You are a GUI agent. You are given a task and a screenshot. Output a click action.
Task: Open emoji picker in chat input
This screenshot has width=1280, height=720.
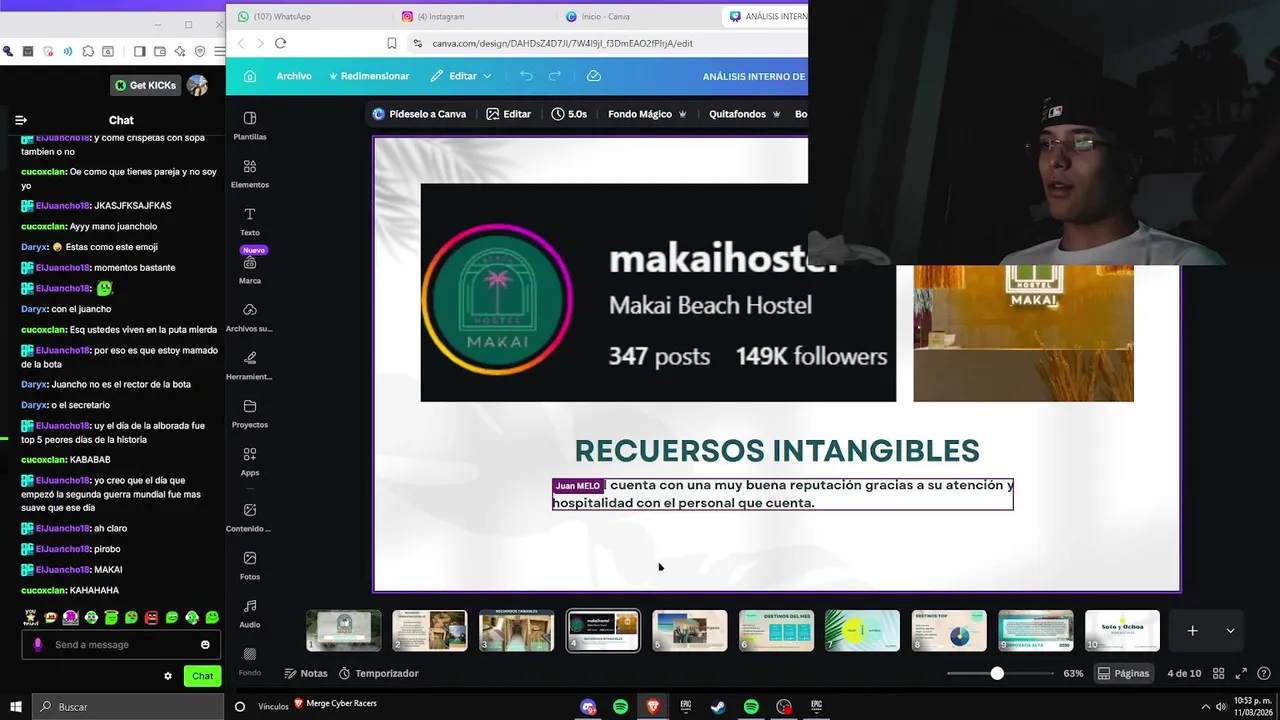(x=205, y=645)
